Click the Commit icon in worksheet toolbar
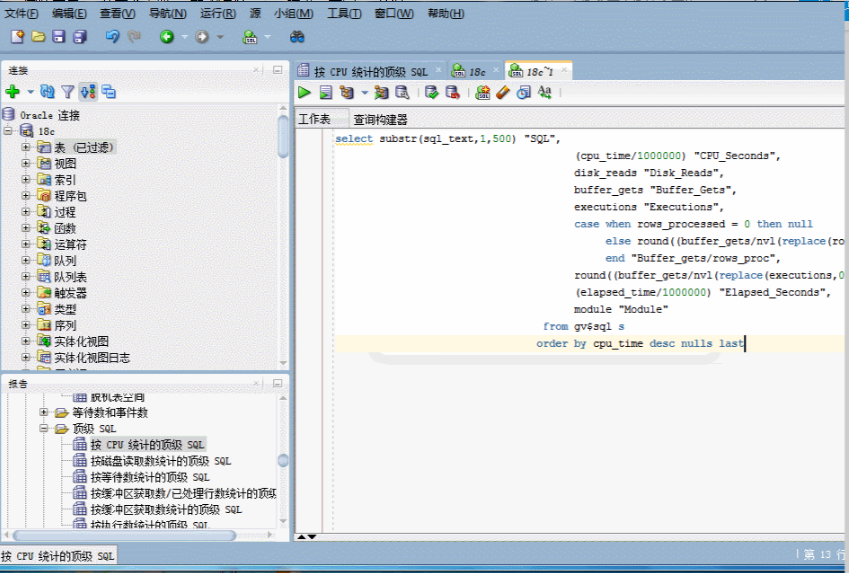Viewport: 849px width, 573px height. coord(432,93)
